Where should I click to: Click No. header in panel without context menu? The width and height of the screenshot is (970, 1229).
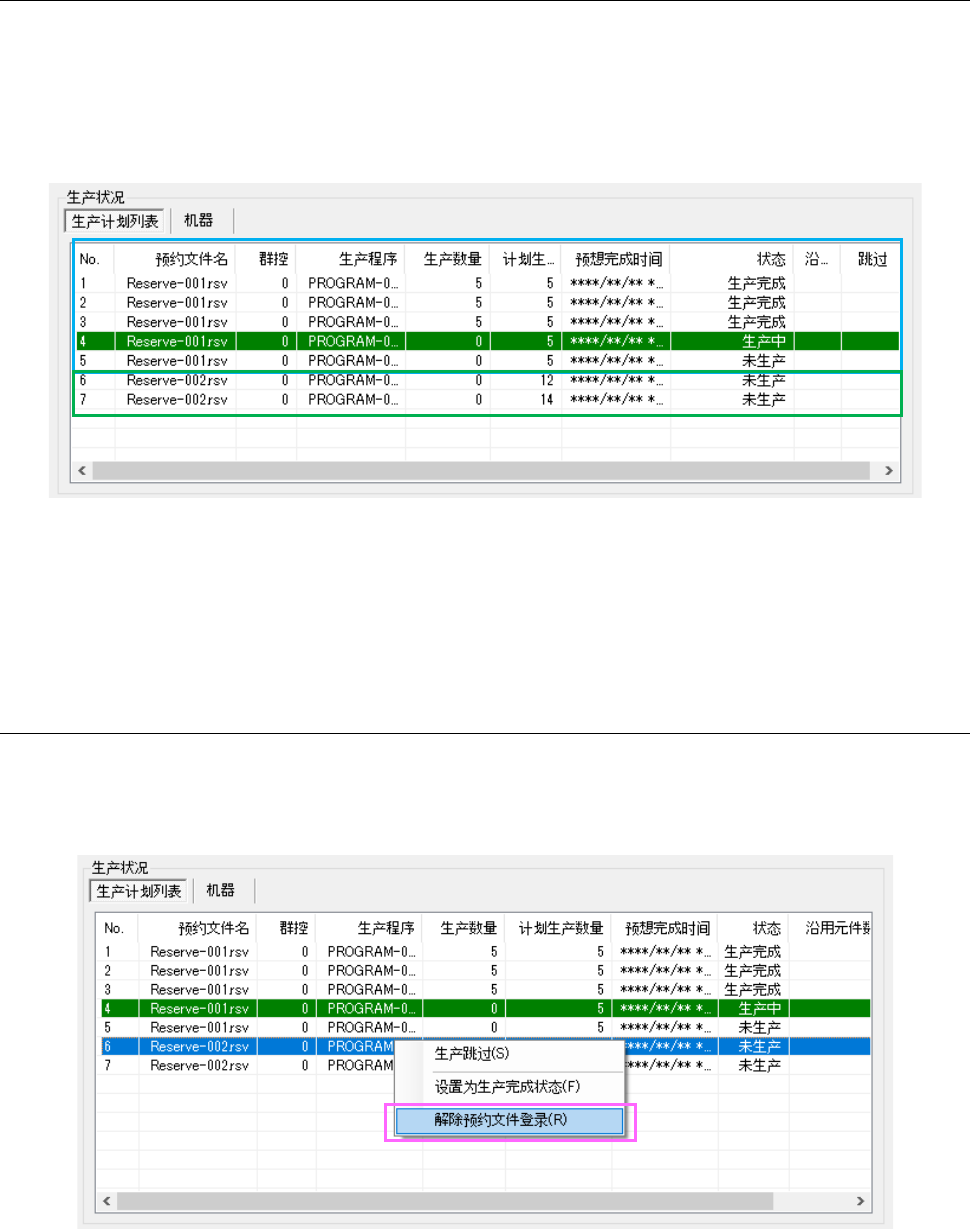click(x=95, y=258)
